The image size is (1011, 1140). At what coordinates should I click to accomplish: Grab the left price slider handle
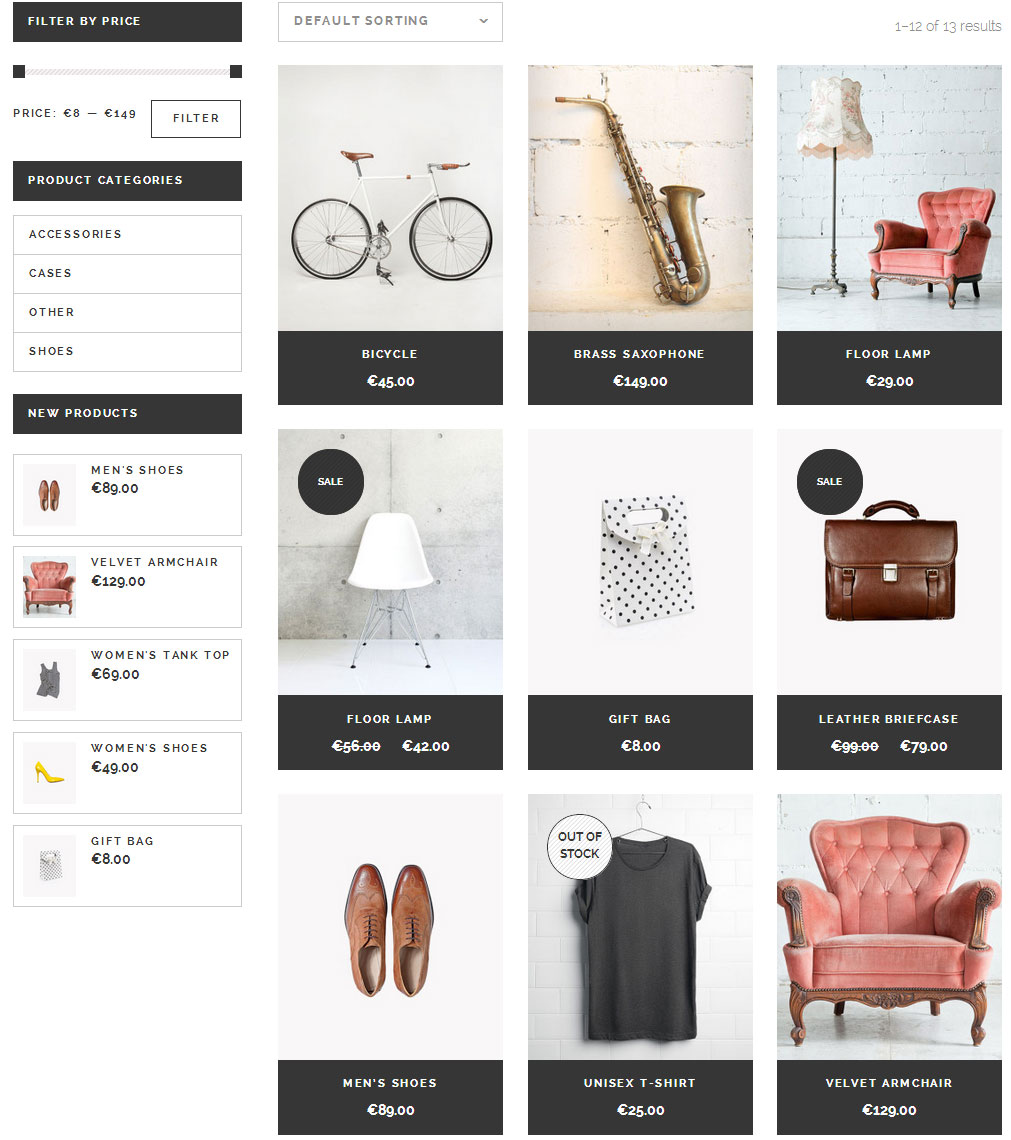(x=19, y=71)
